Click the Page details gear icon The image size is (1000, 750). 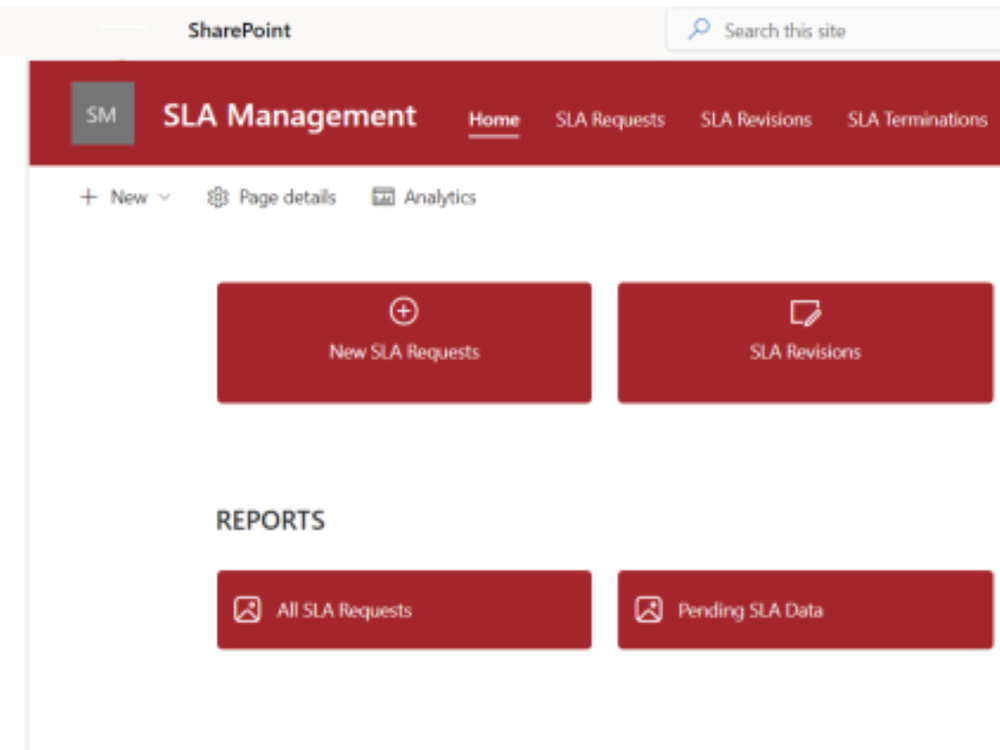[x=217, y=197]
